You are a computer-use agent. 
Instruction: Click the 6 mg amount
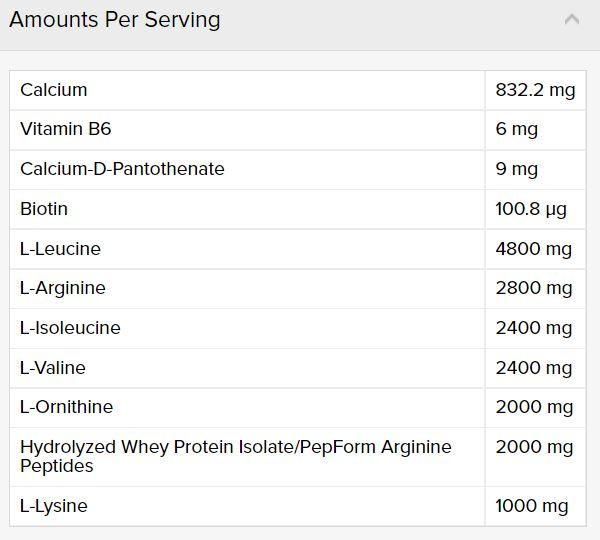[517, 129]
